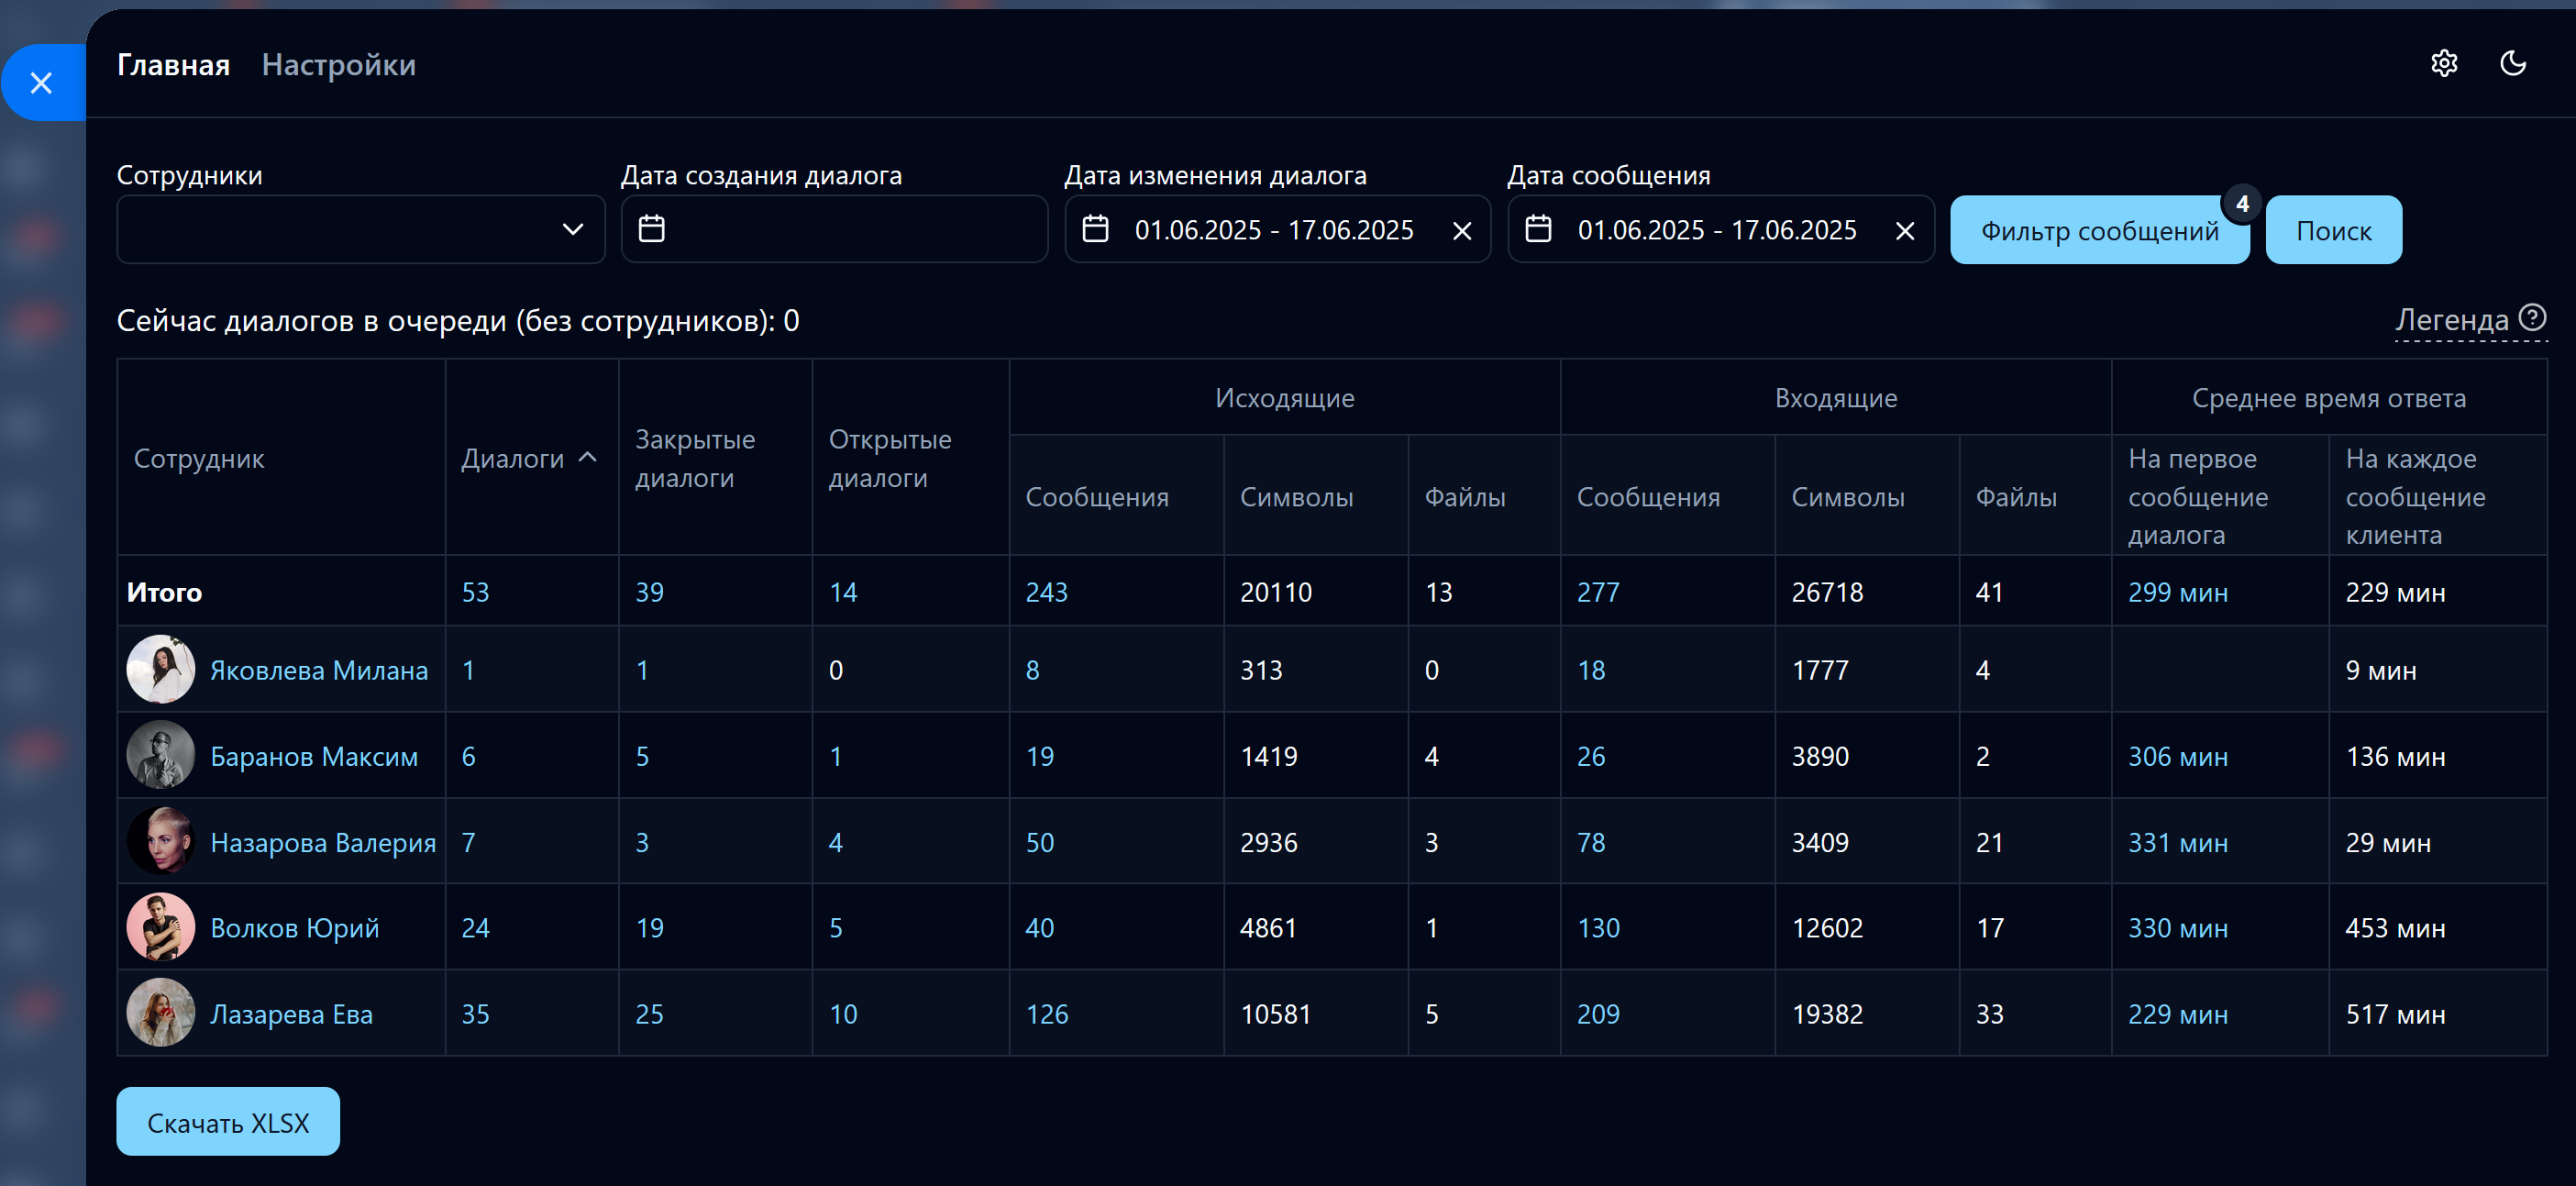Click the calendar icon in the message date field
The height and width of the screenshot is (1186, 2576).
pyautogui.click(x=1538, y=229)
